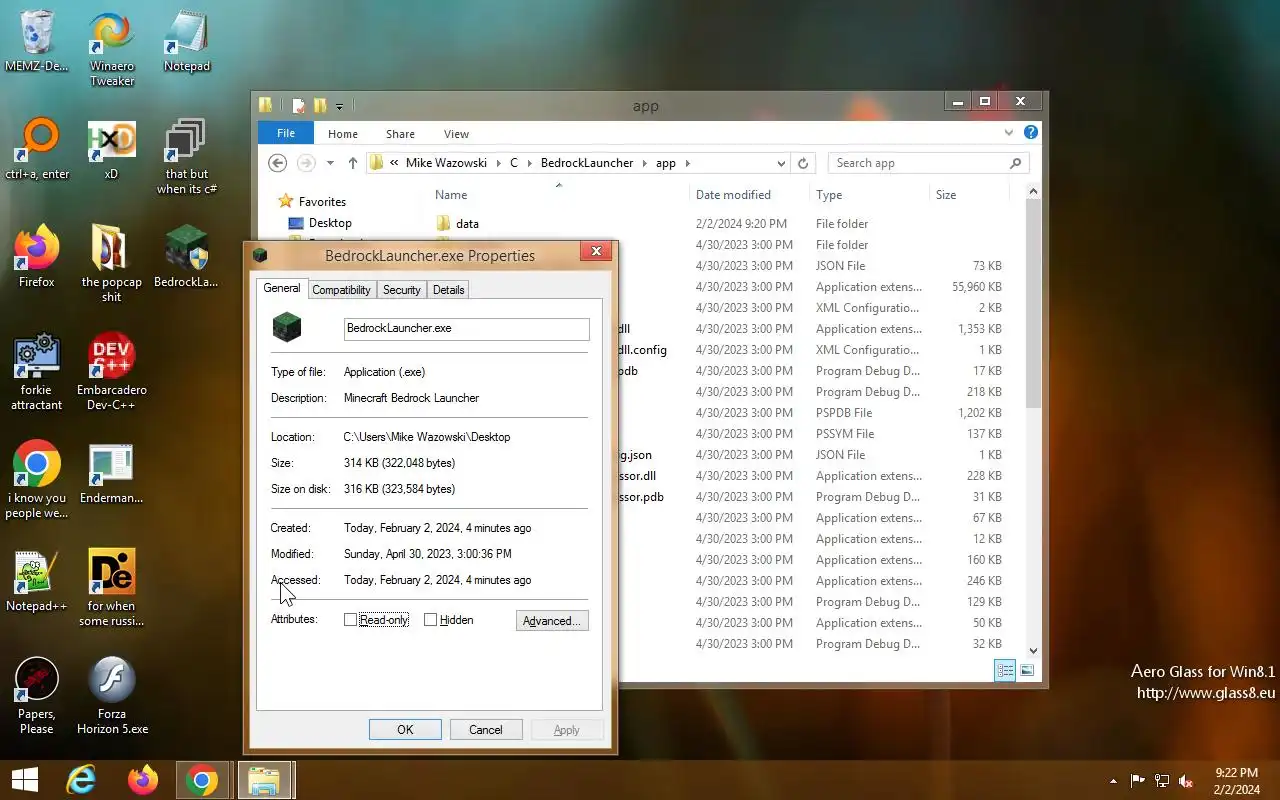Show hidden tray icons arrow
The image size is (1280, 800).
[1113, 781]
